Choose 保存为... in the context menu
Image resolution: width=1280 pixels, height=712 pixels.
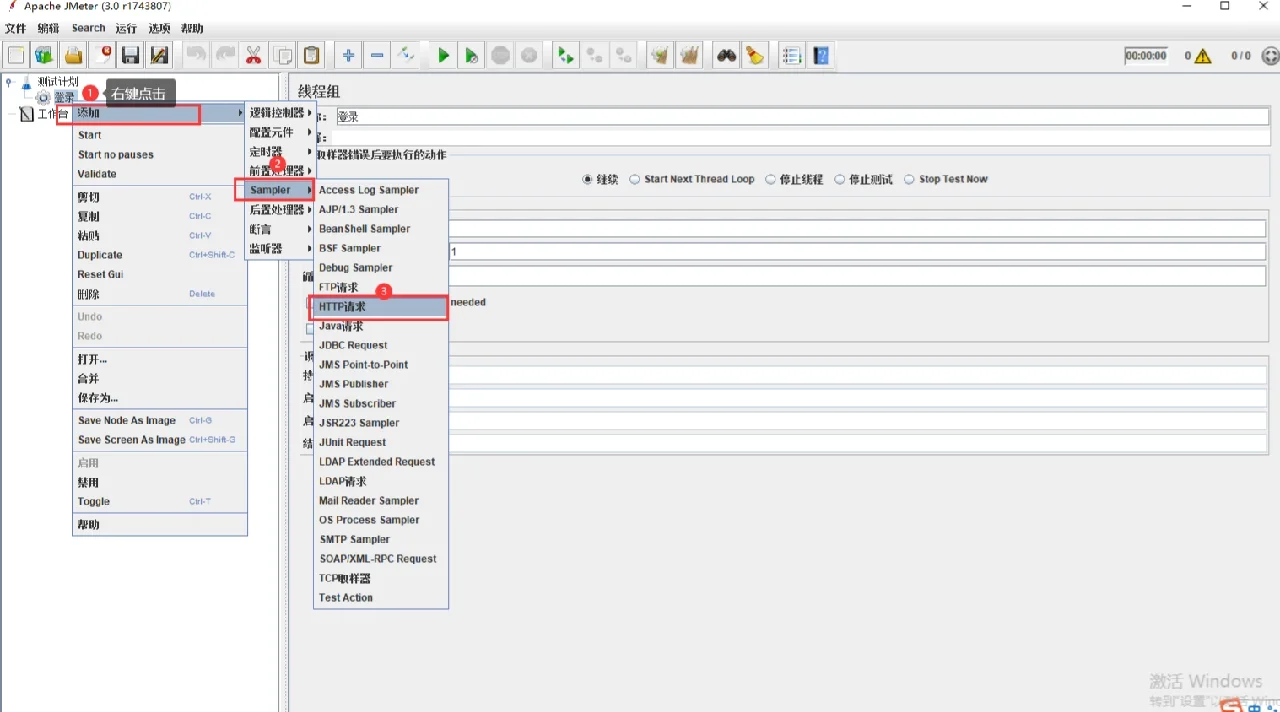click(160, 398)
